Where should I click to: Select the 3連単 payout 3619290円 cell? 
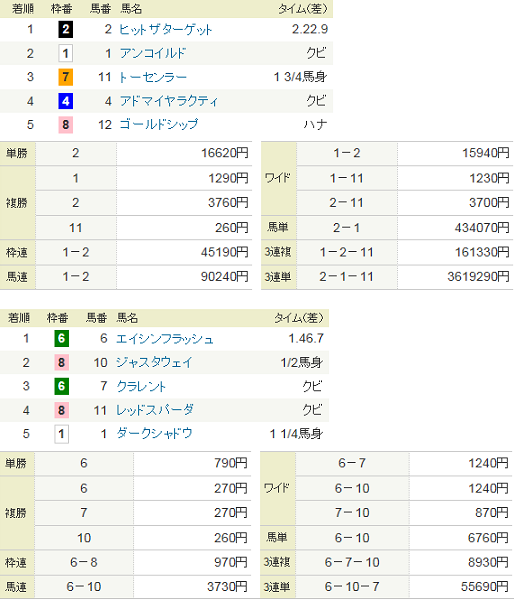[455, 277]
